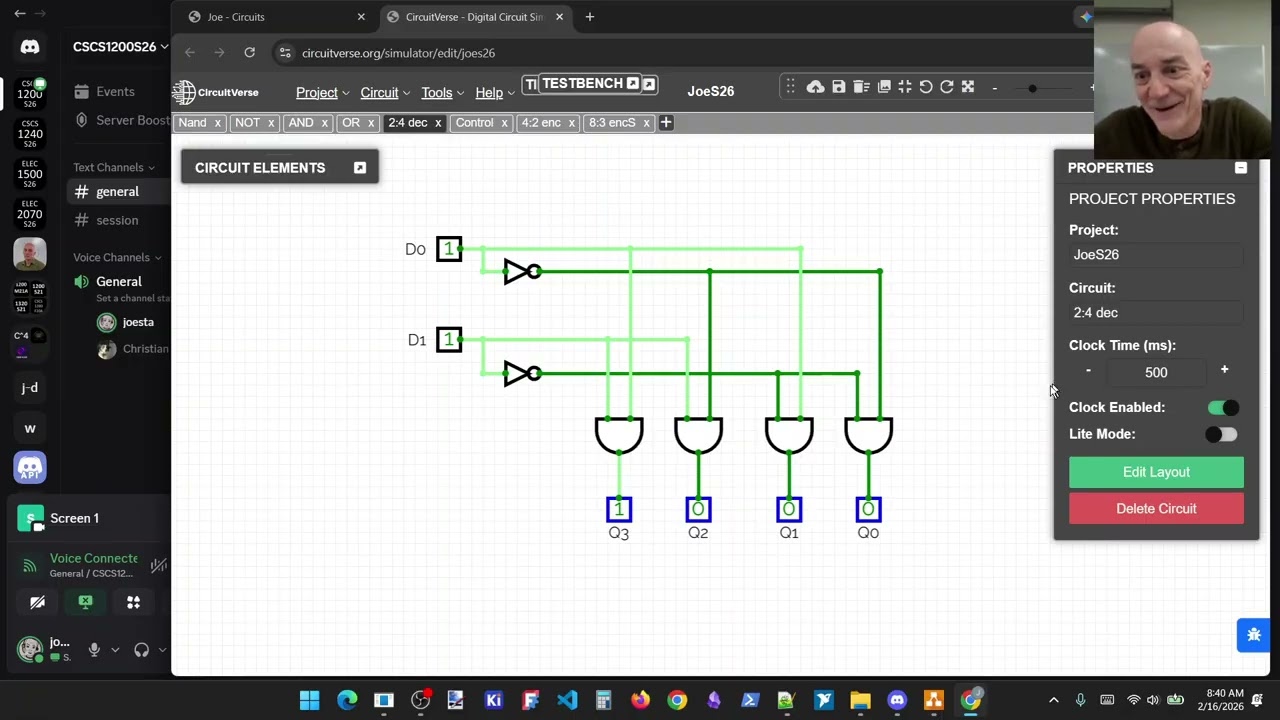Report an issue with the bug icon
1280x720 pixels.
tap(1254, 635)
